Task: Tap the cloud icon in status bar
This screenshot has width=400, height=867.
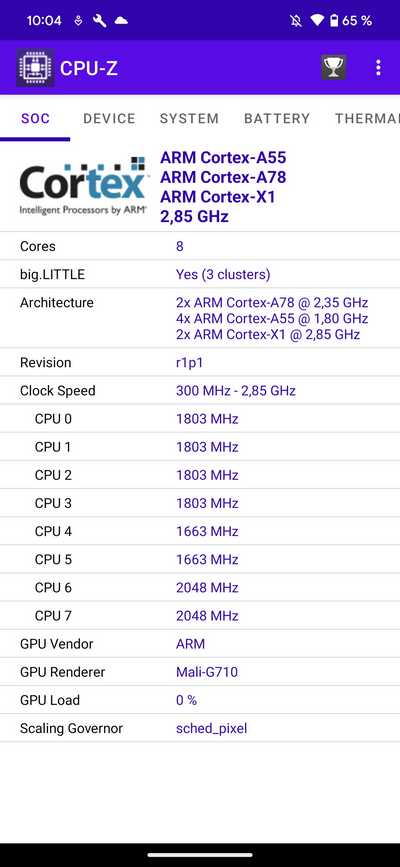Action: click(x=121, y=21)
